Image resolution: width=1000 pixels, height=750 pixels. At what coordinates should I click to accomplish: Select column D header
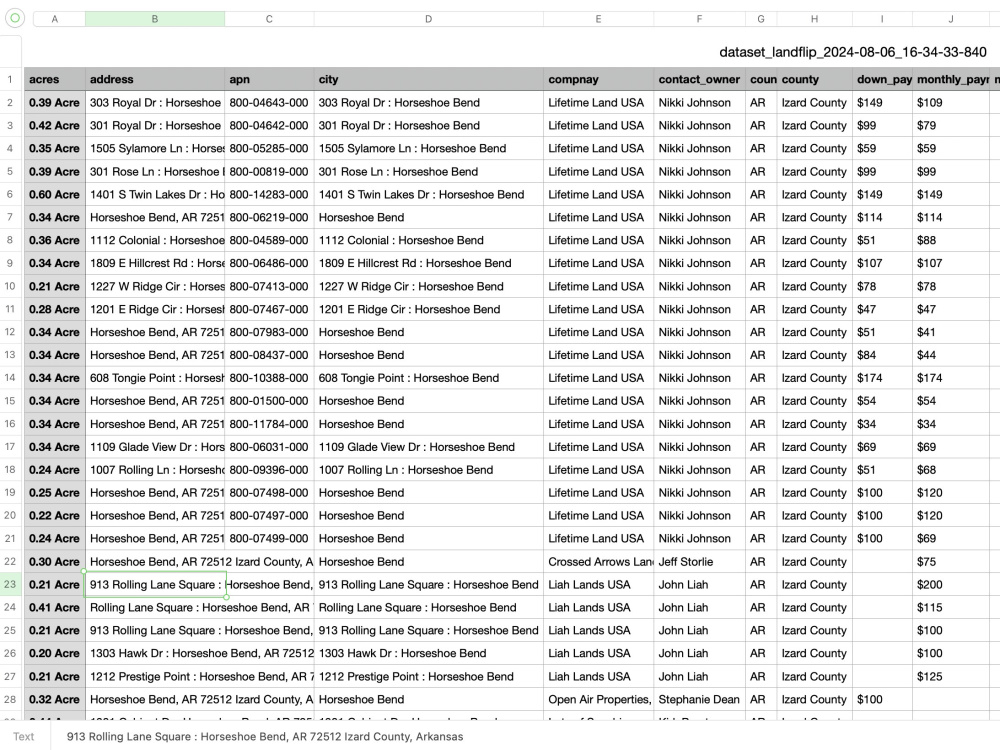point(429,19)
